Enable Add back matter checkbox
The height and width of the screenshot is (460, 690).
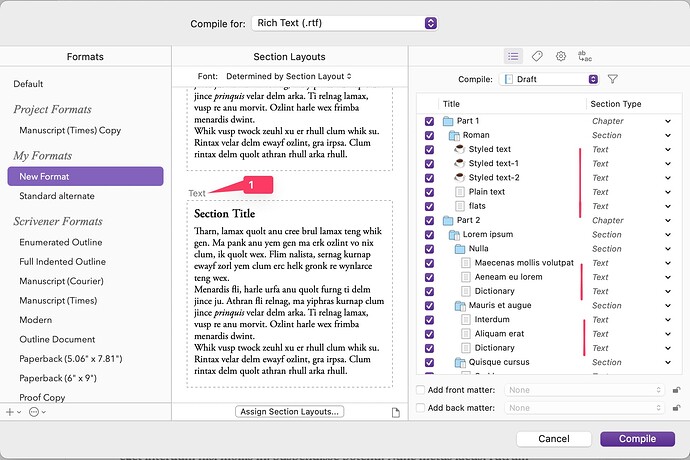coord(421,408)
